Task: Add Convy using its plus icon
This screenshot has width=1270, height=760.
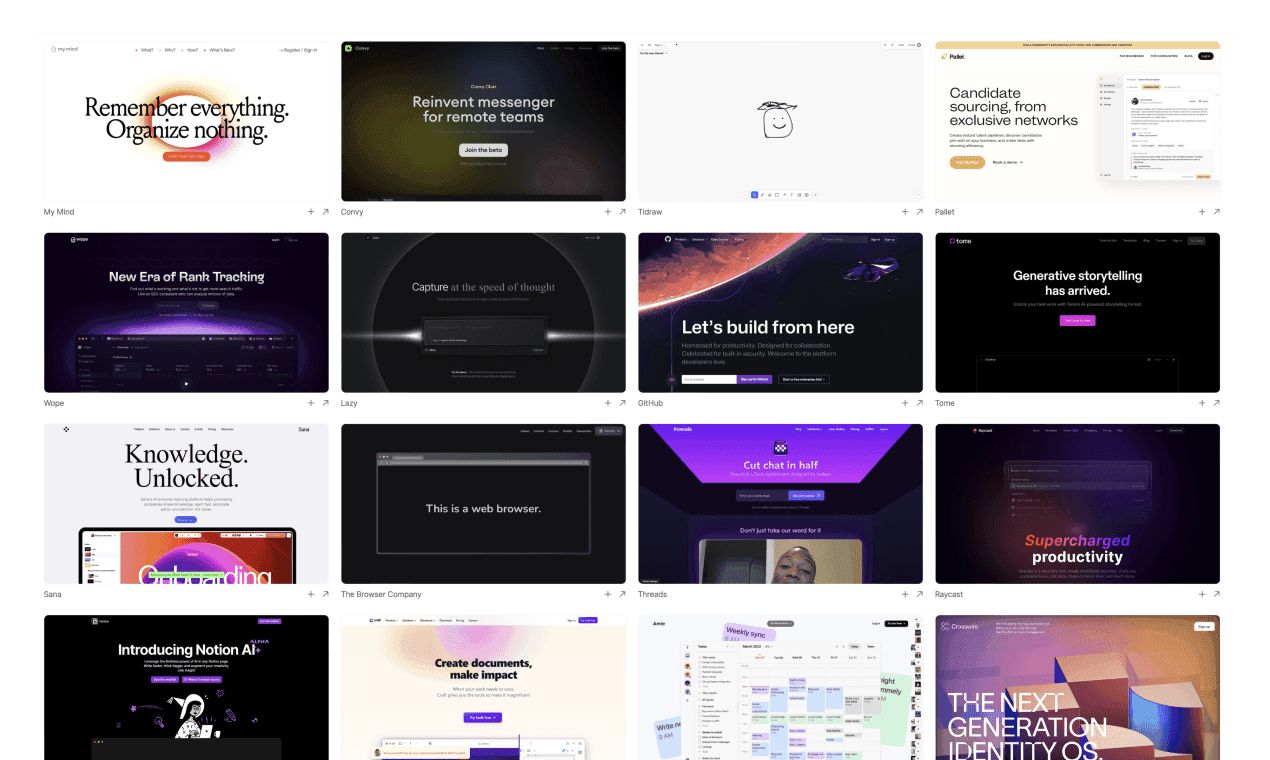Action: point(608,212)
